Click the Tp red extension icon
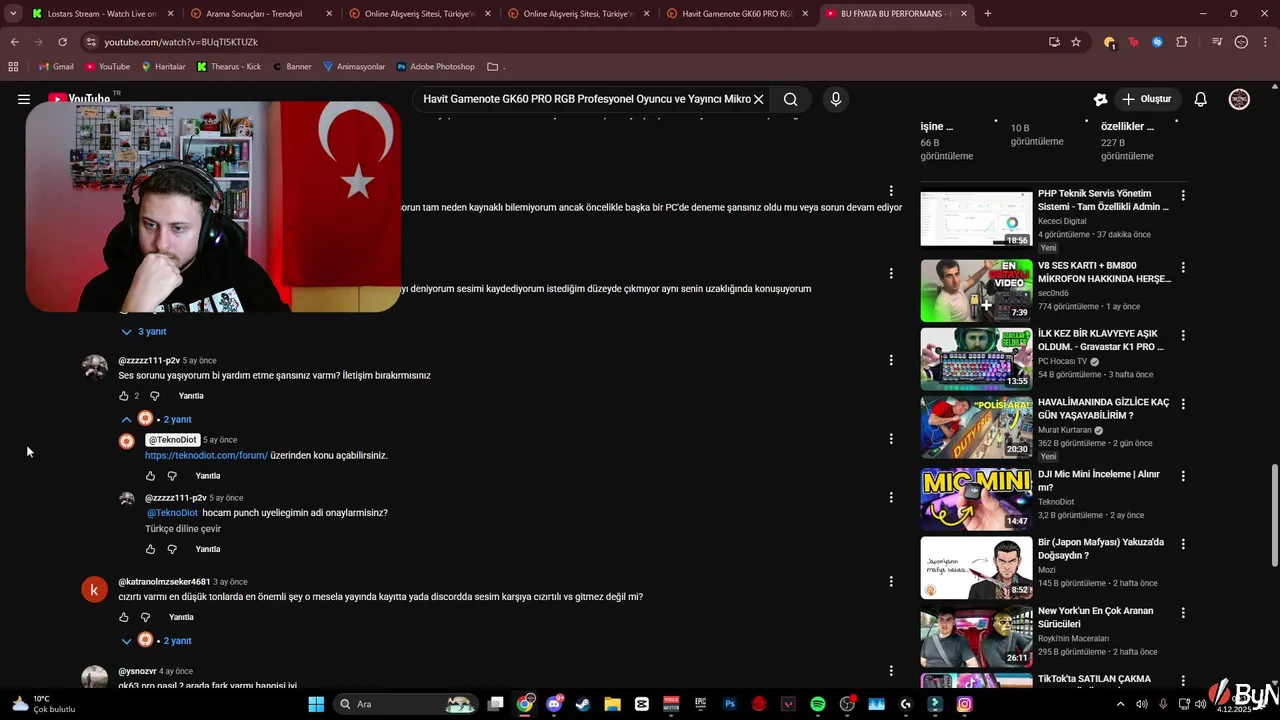 [x=1133, y=42]
